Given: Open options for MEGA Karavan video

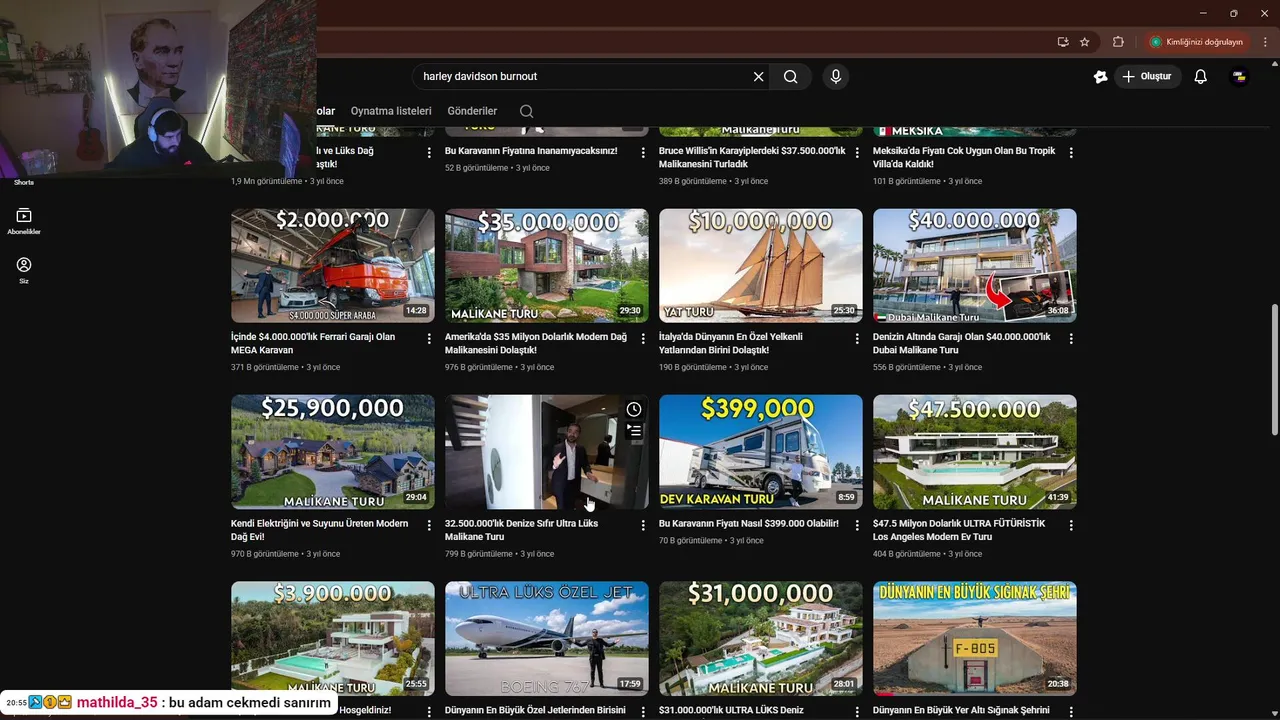Looking at the screenshot, I should 429,339.
